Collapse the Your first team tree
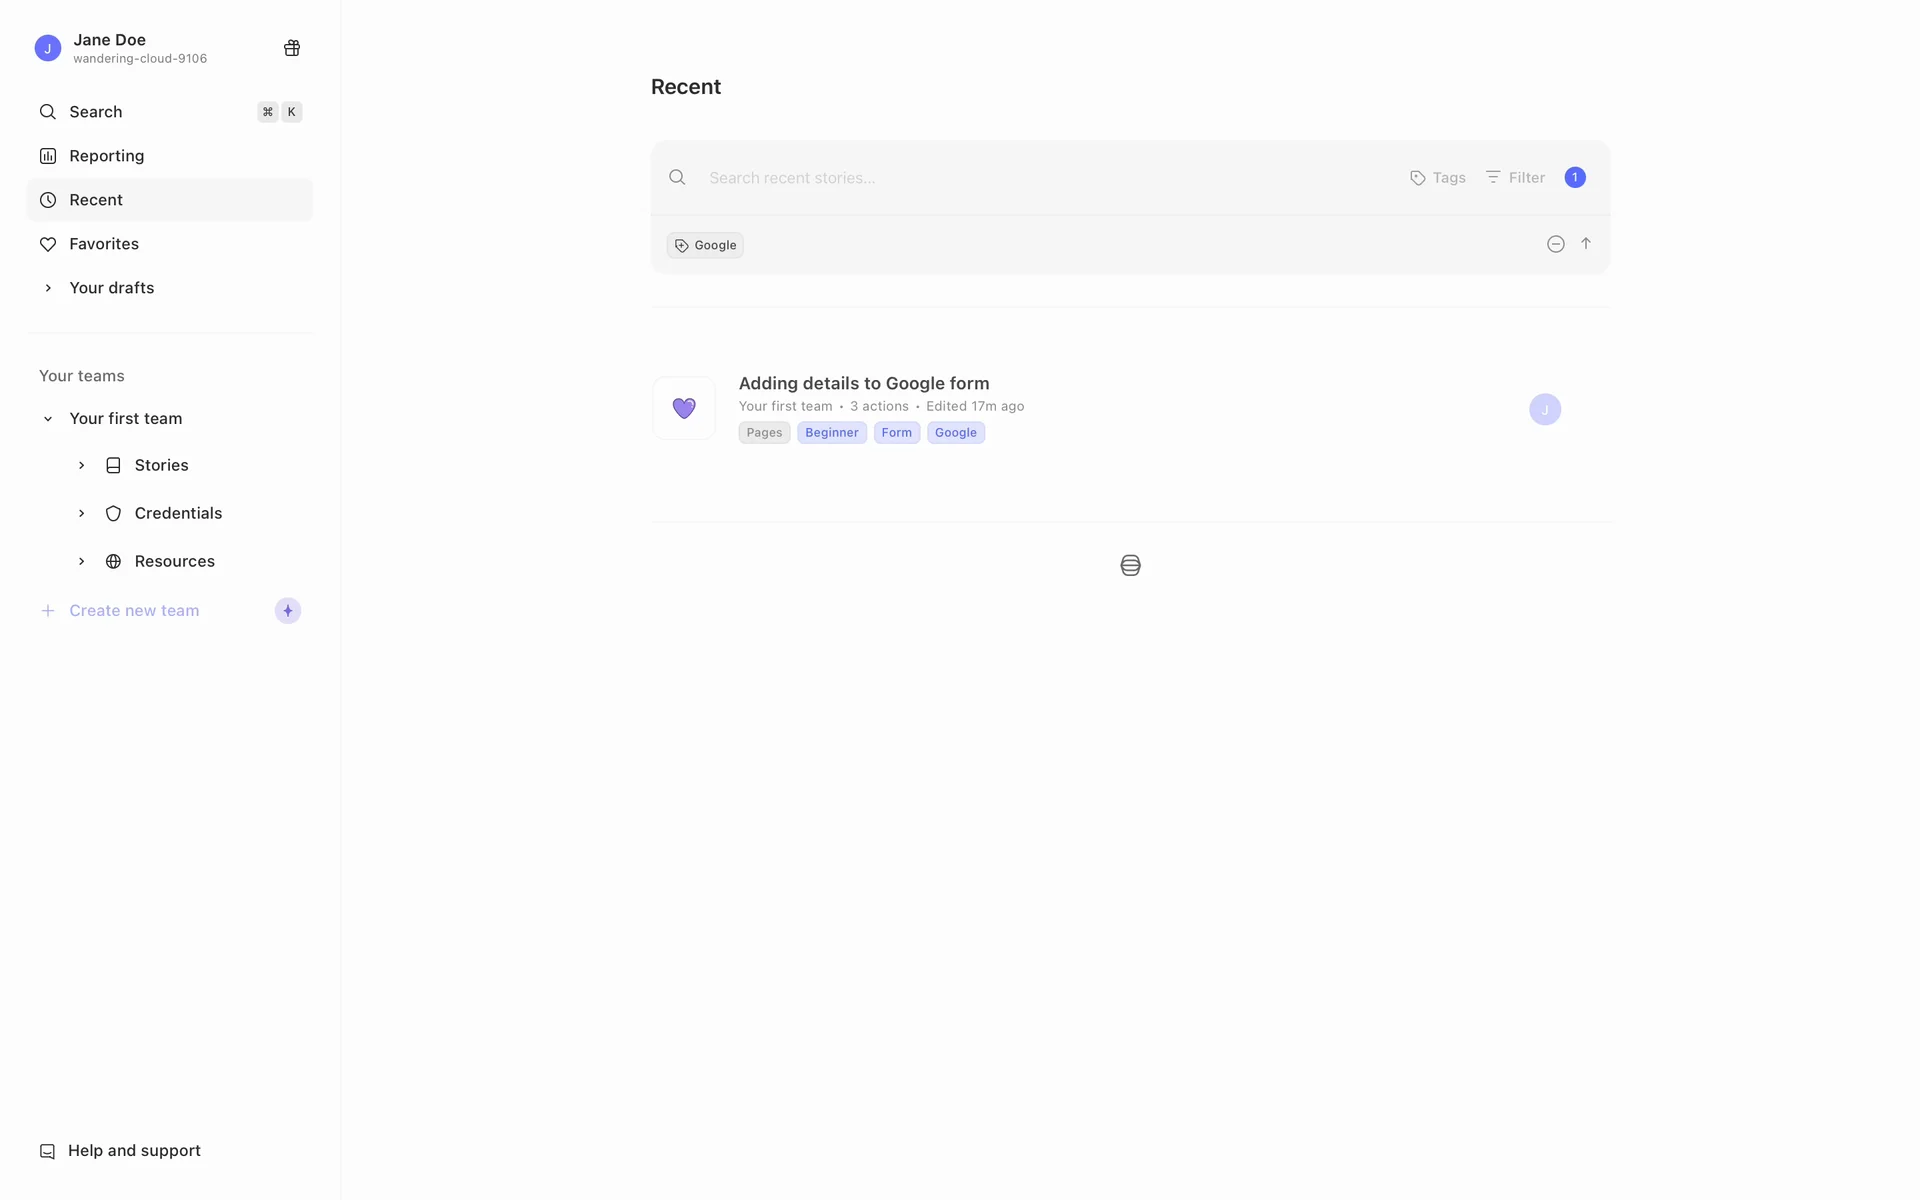Screen dimensions: 1920x1200 coord(48,419)
